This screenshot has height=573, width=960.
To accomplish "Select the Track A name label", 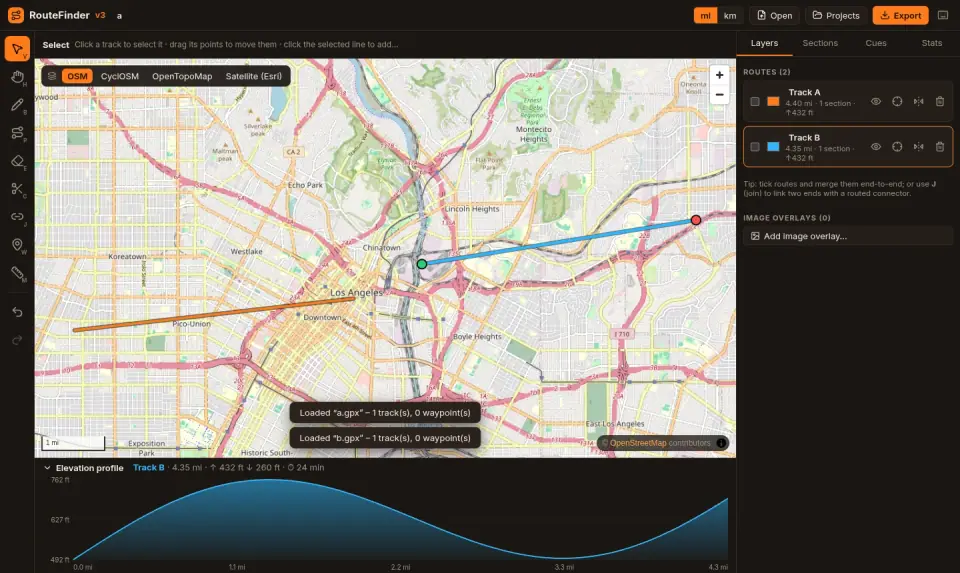I will pos(804,92).
